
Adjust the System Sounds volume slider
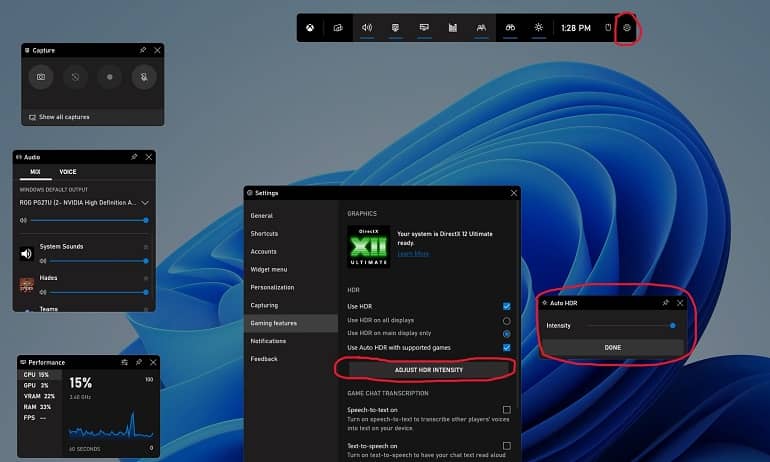[99, 261]
